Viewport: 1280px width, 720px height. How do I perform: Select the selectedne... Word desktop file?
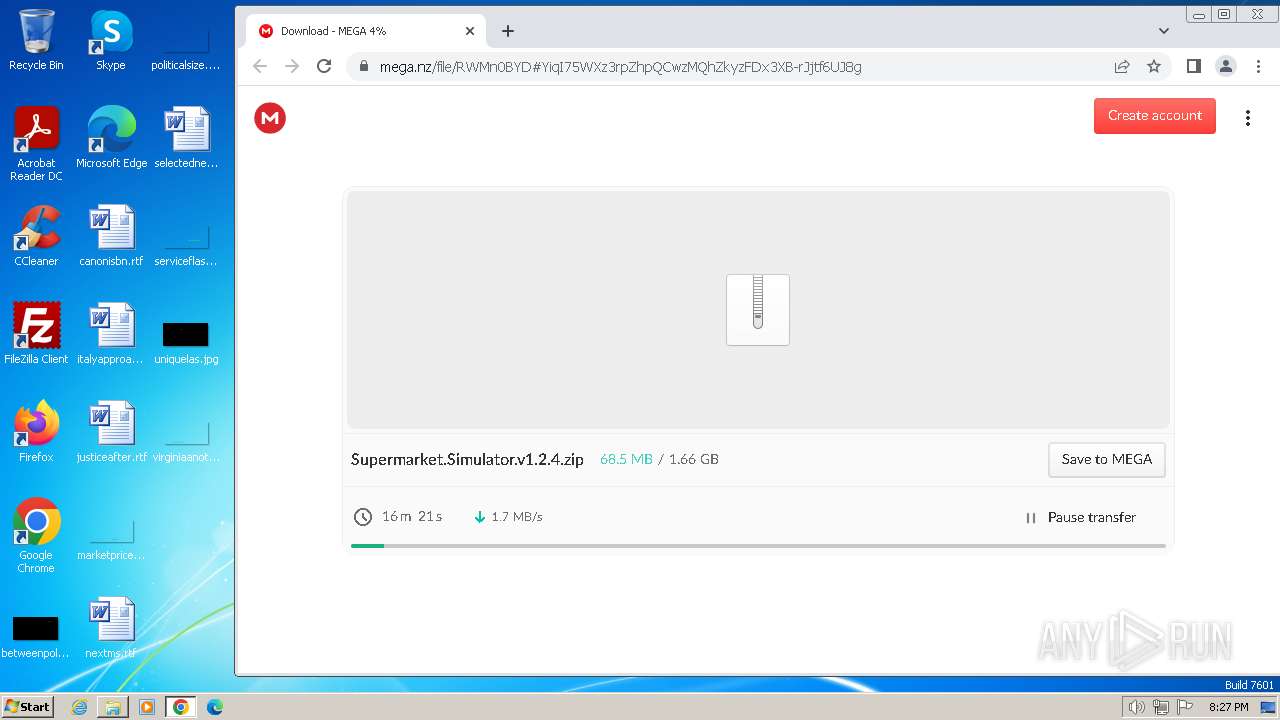pos(186,138)
